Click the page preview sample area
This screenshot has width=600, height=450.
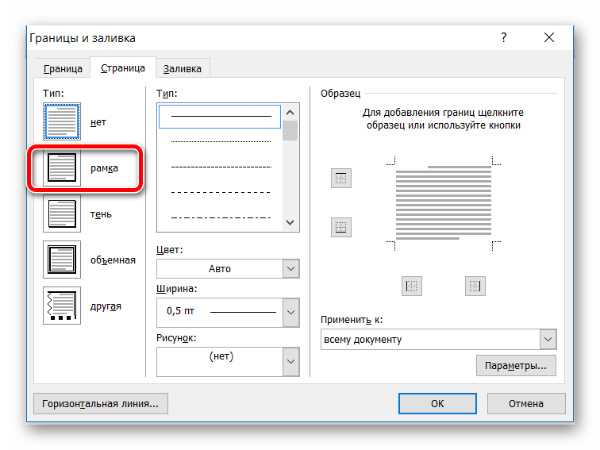tap(443, 204)
